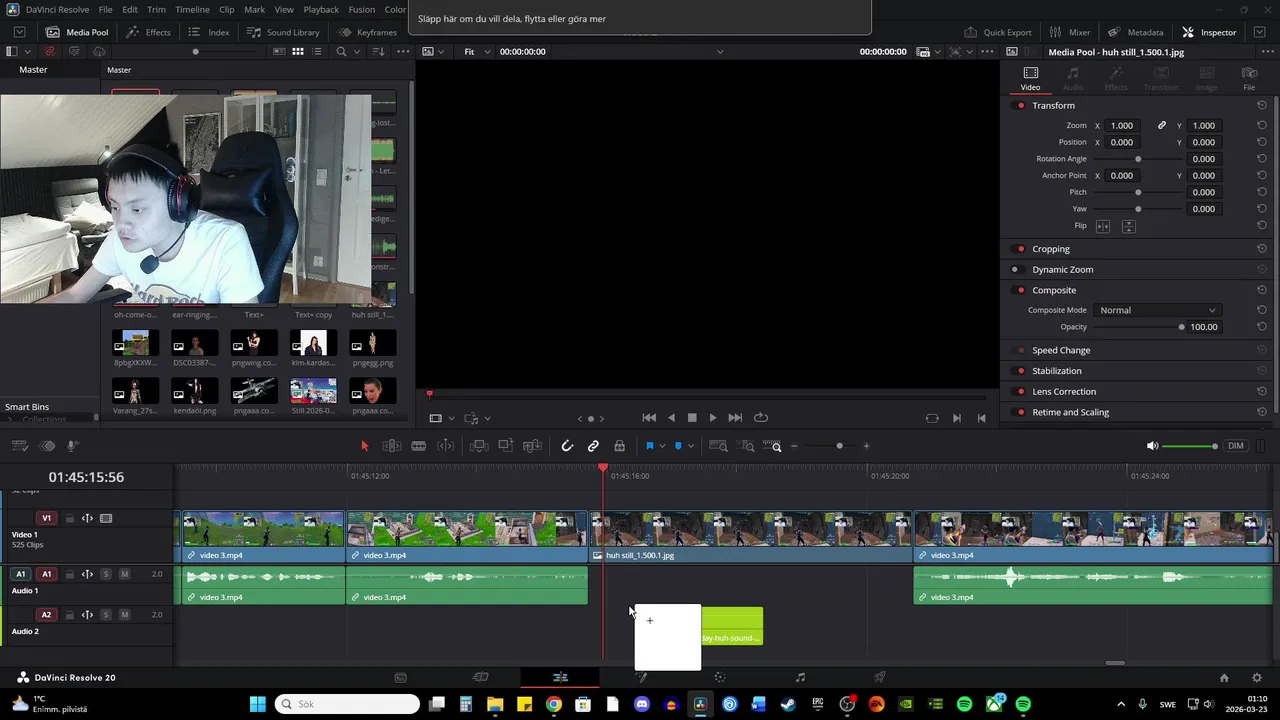Viewport: 1280px width, 720px height.
Task: Add a blue marker at playhead
Action: [678, 446]
